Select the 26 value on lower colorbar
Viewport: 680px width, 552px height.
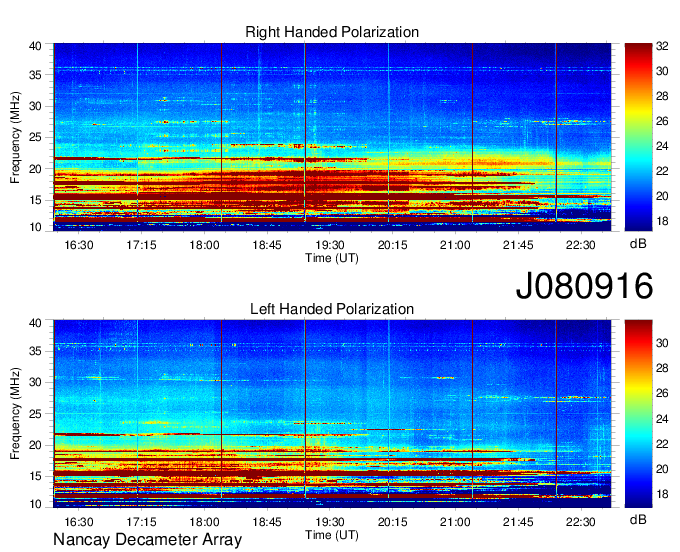pyautogui.click(x=662, y=394)
